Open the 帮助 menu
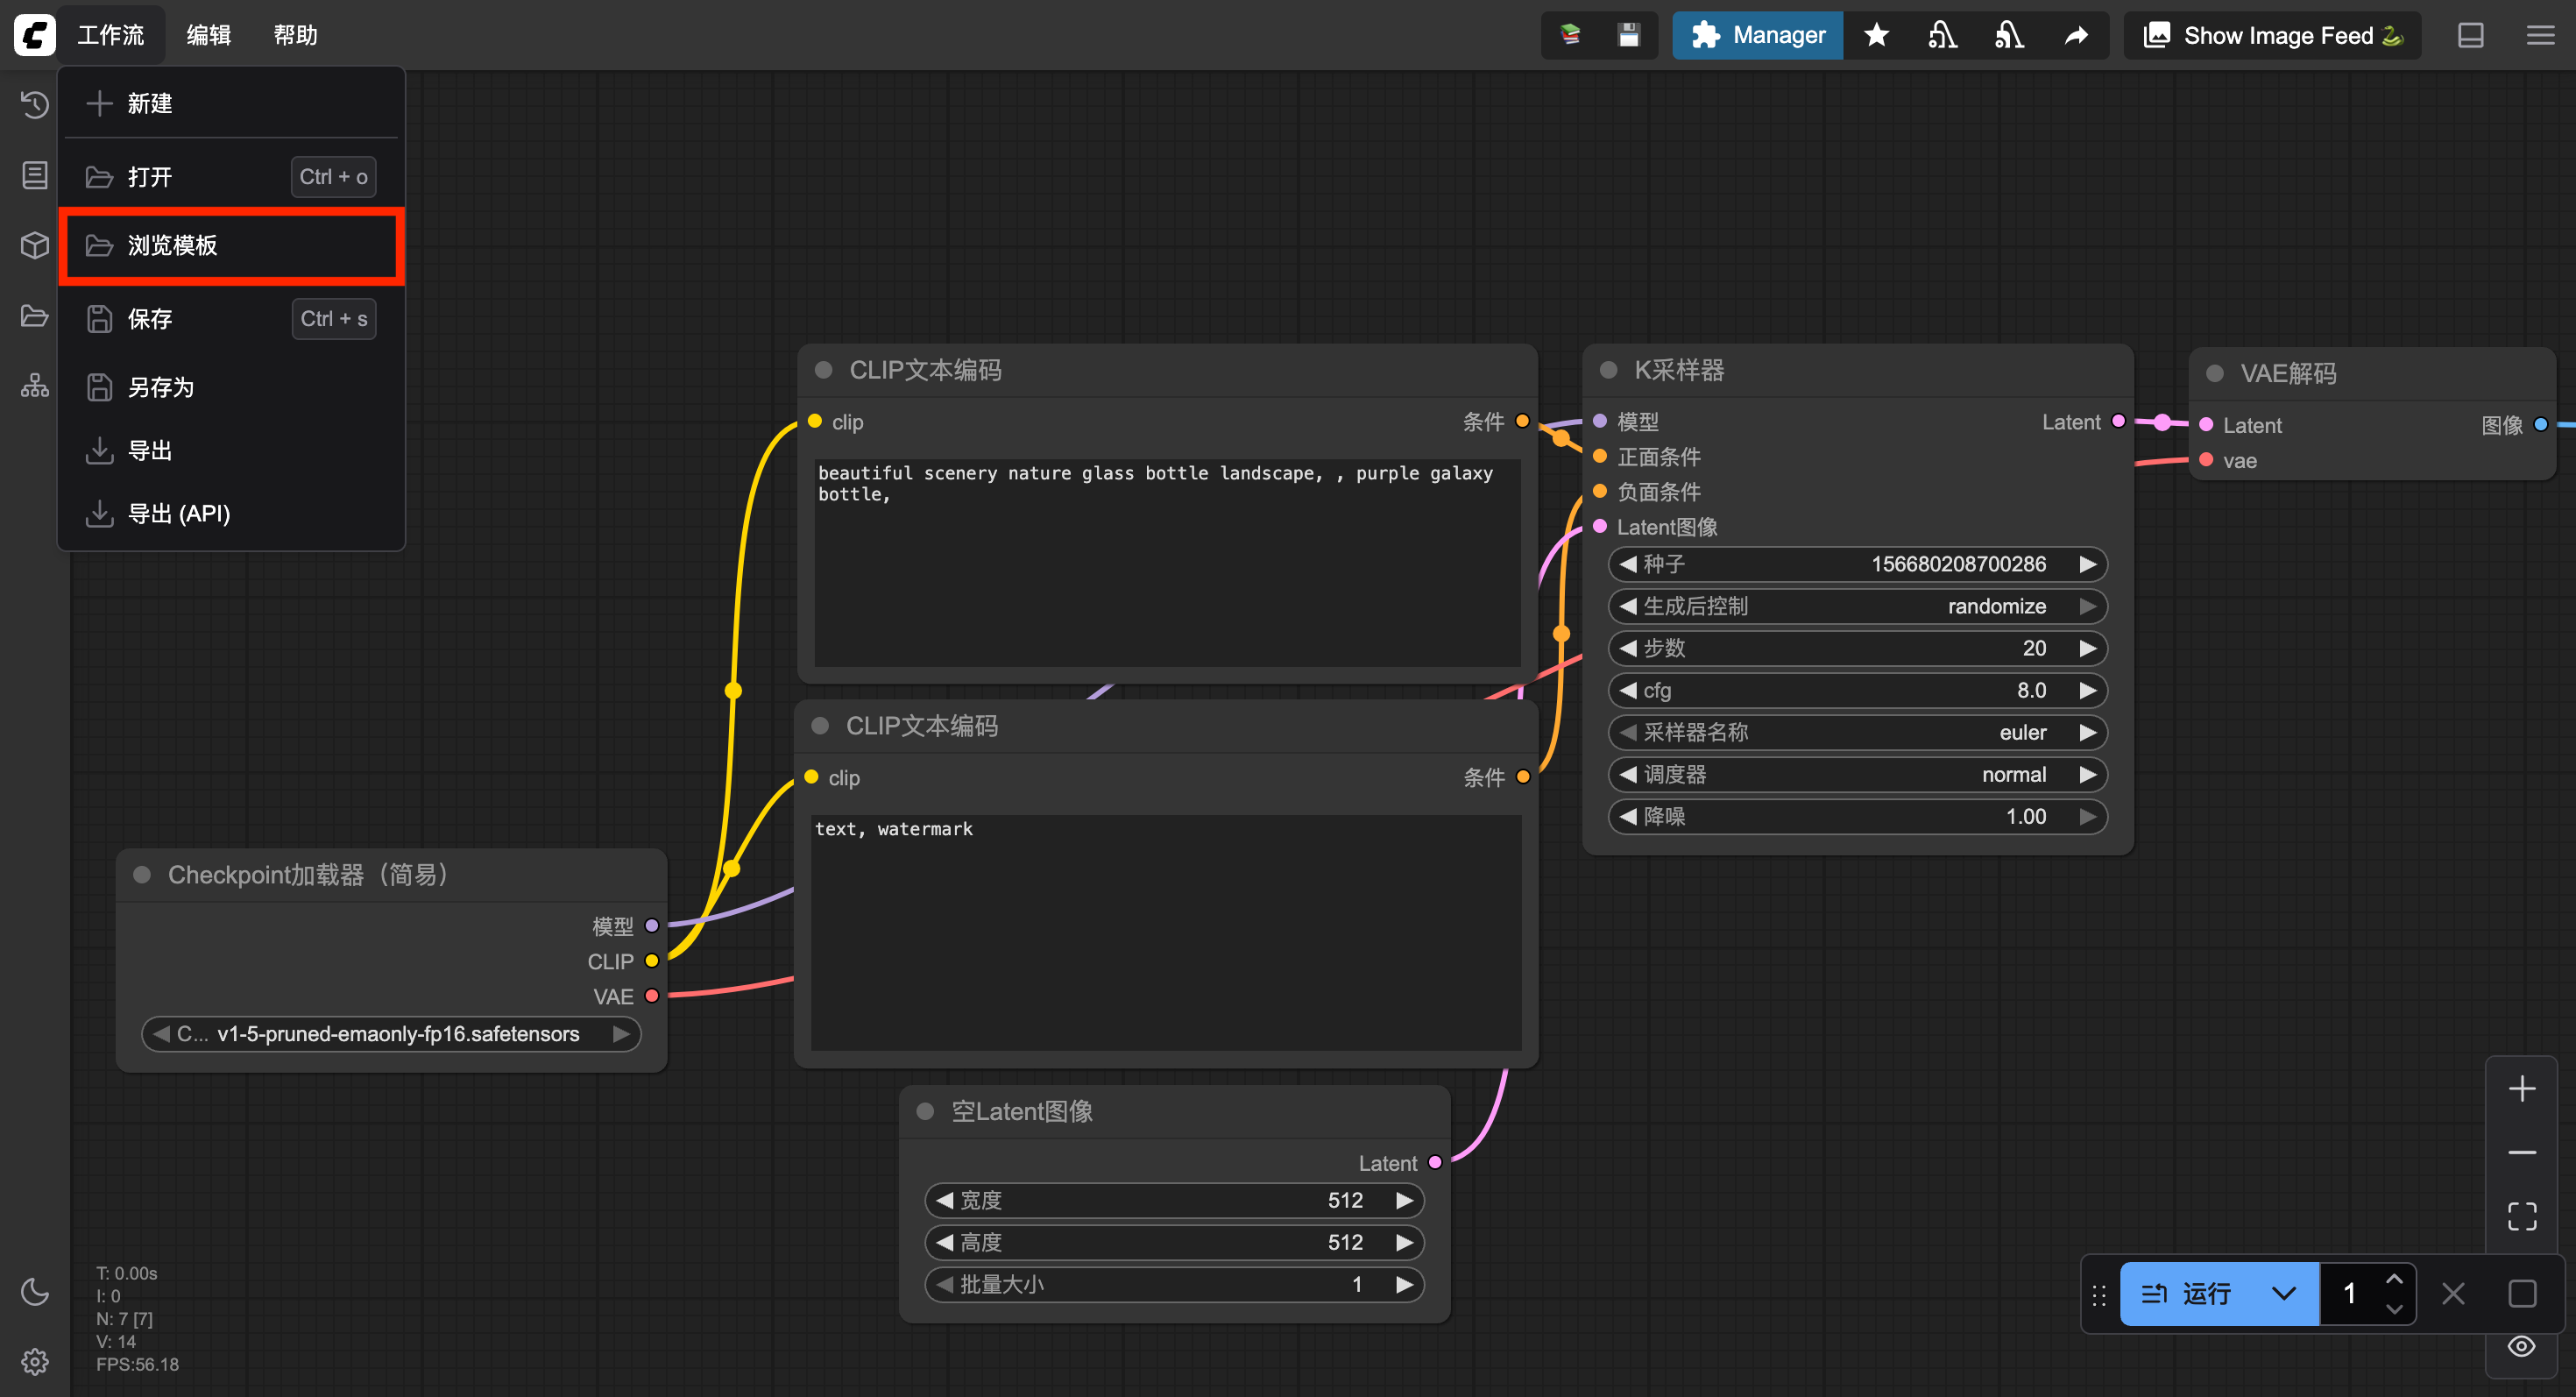 295,35
